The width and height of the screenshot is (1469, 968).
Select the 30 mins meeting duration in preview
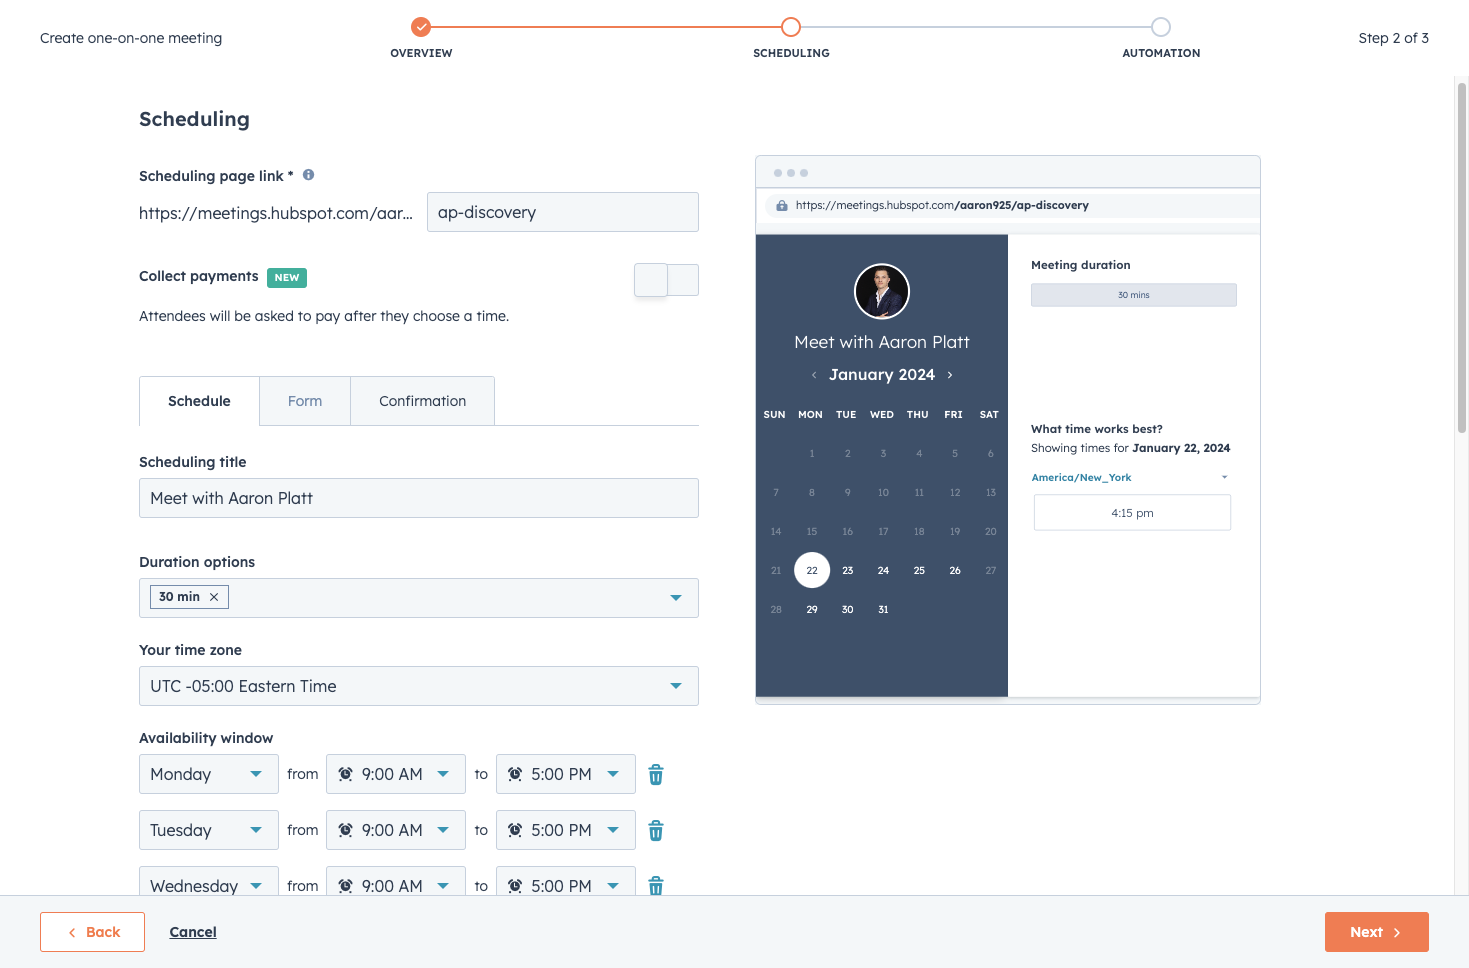(1134, 295)
